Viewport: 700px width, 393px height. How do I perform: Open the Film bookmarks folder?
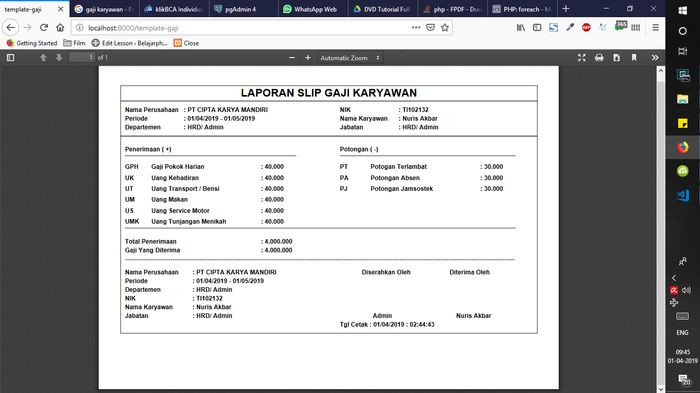pos(74,43)
